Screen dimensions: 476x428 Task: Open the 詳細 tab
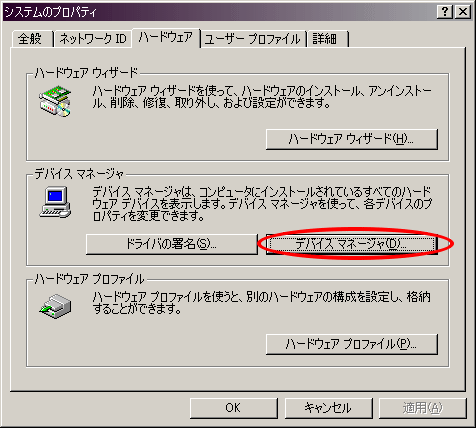point(327,39)
